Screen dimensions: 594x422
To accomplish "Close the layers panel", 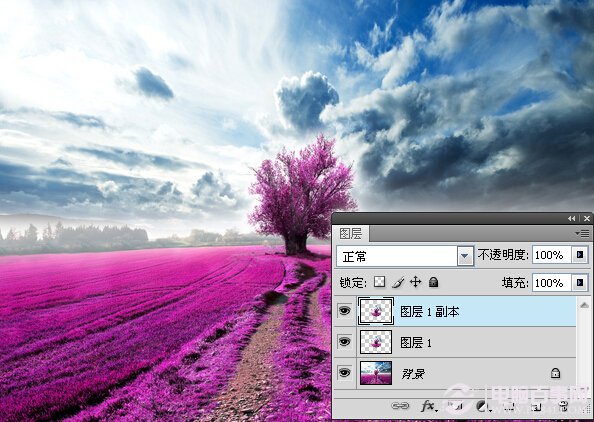I will [587, 219].
